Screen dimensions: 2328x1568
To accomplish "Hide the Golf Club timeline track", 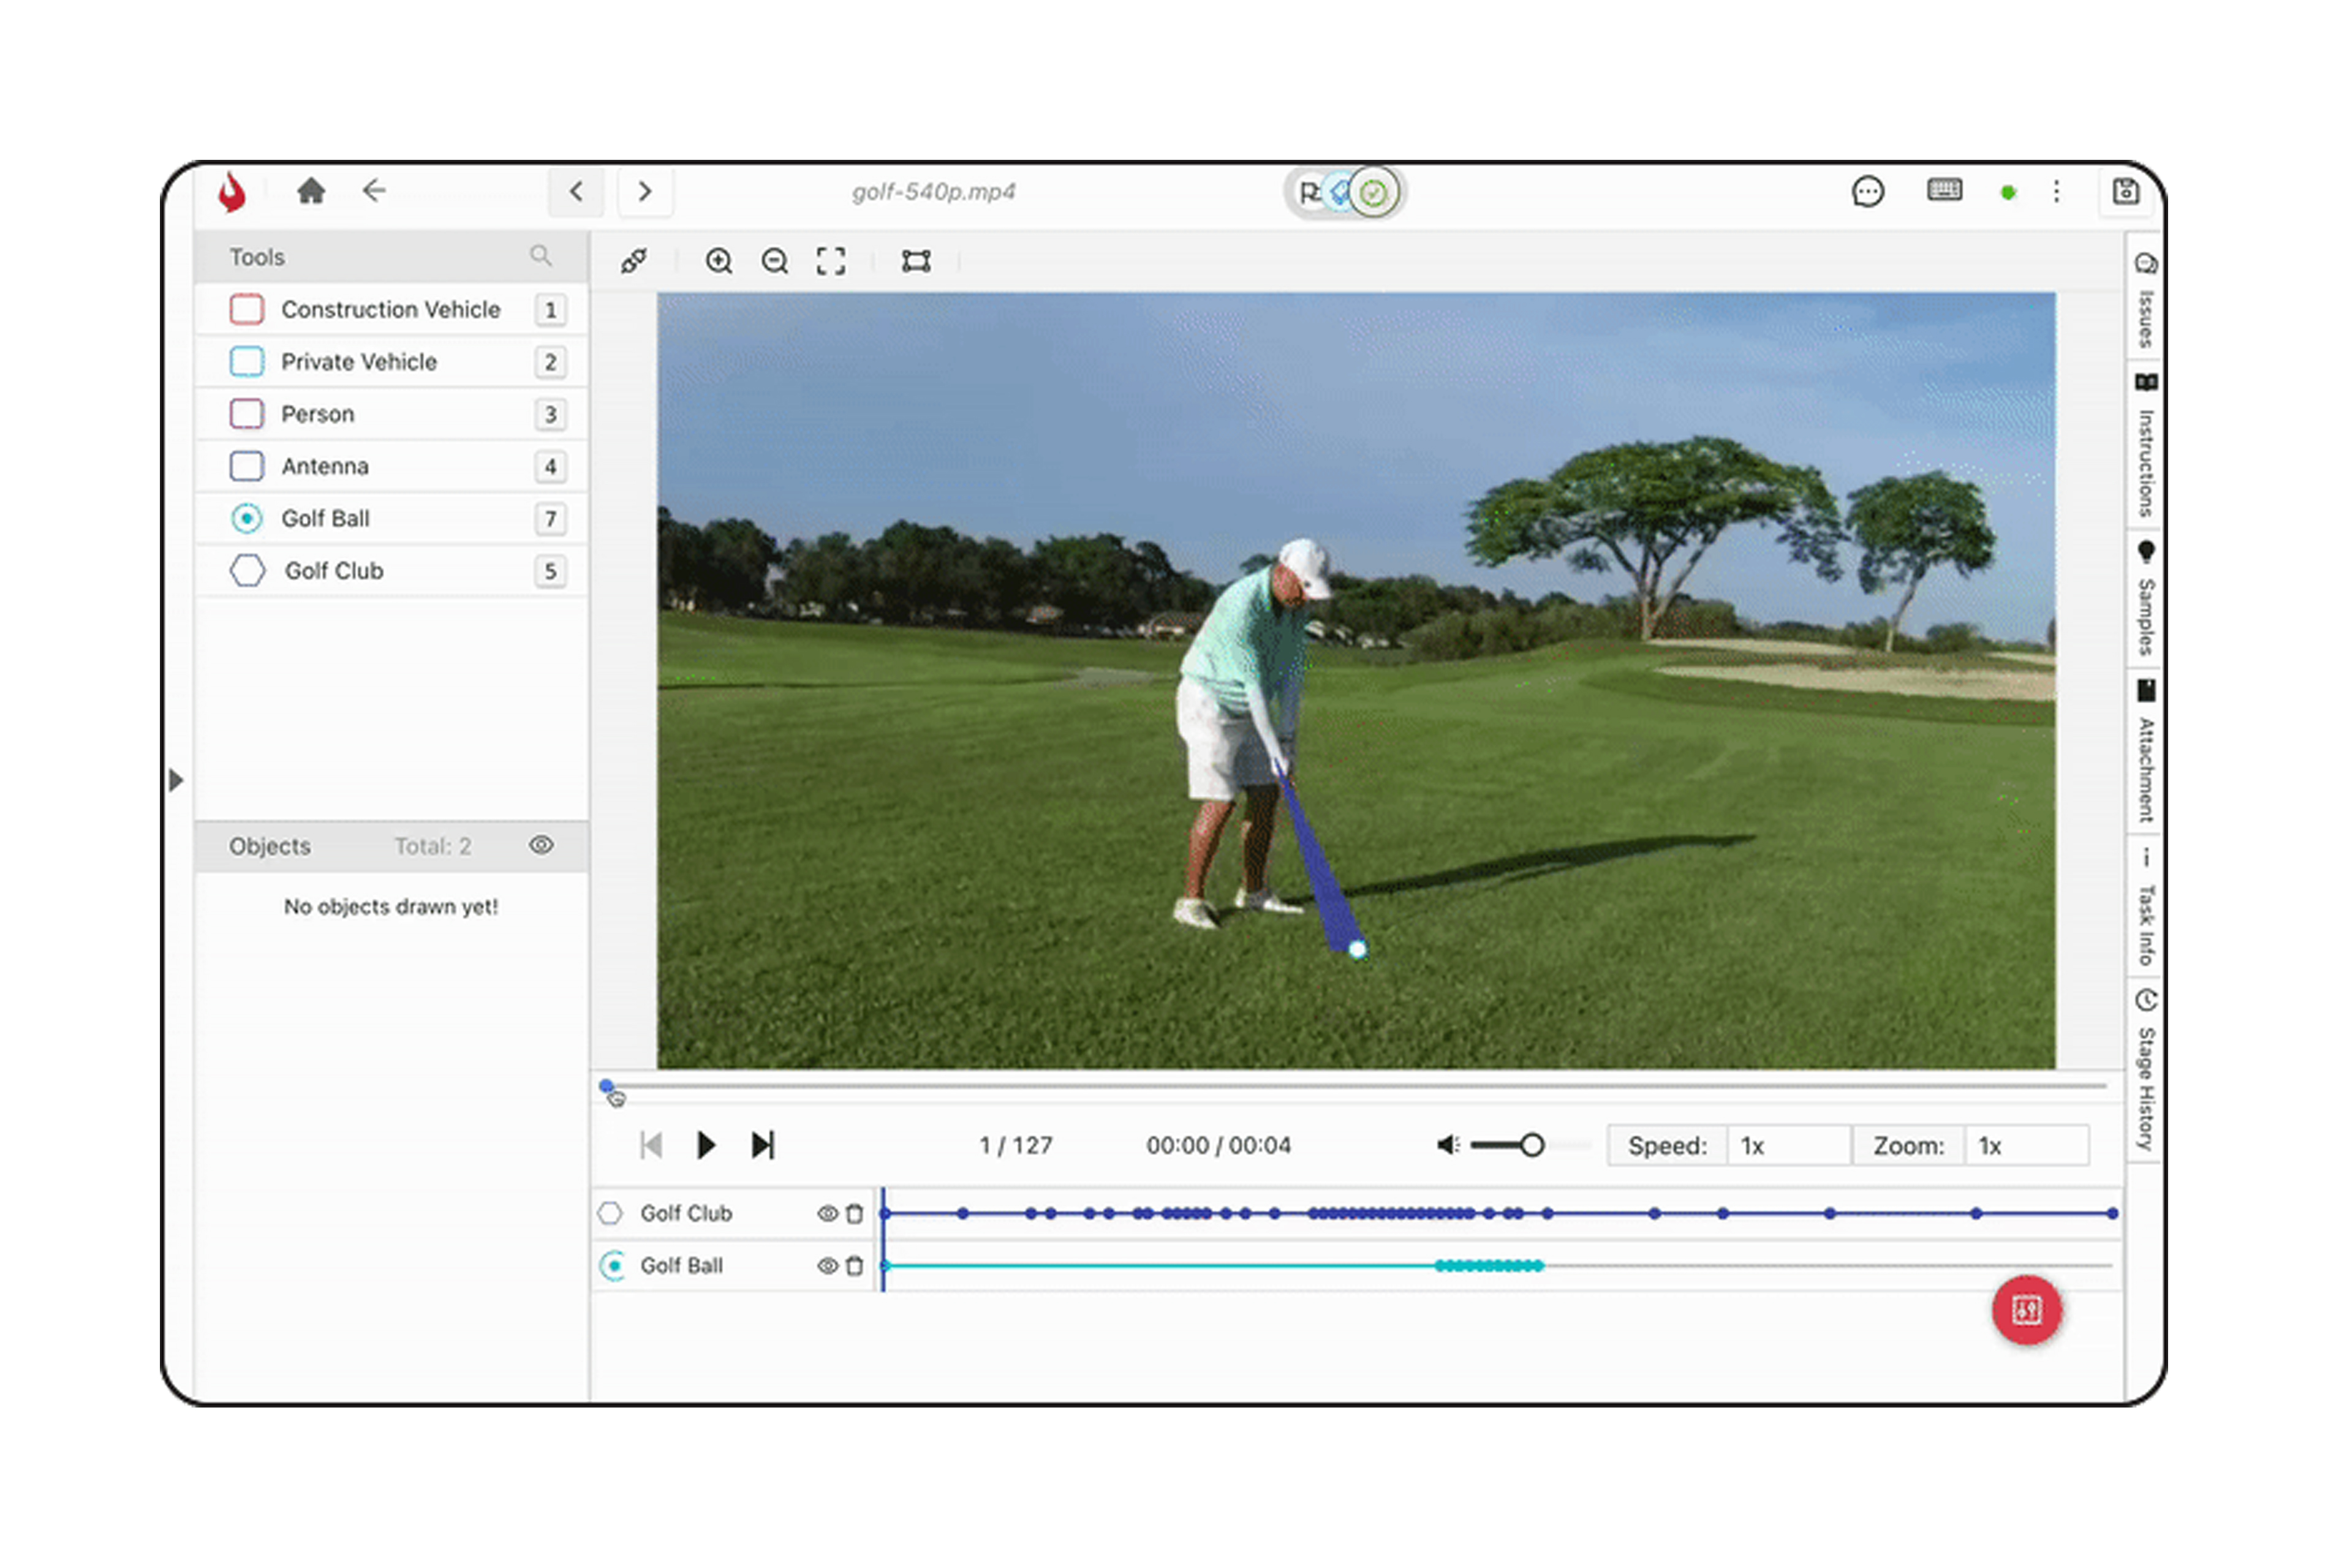I will tap(827, 1213).
